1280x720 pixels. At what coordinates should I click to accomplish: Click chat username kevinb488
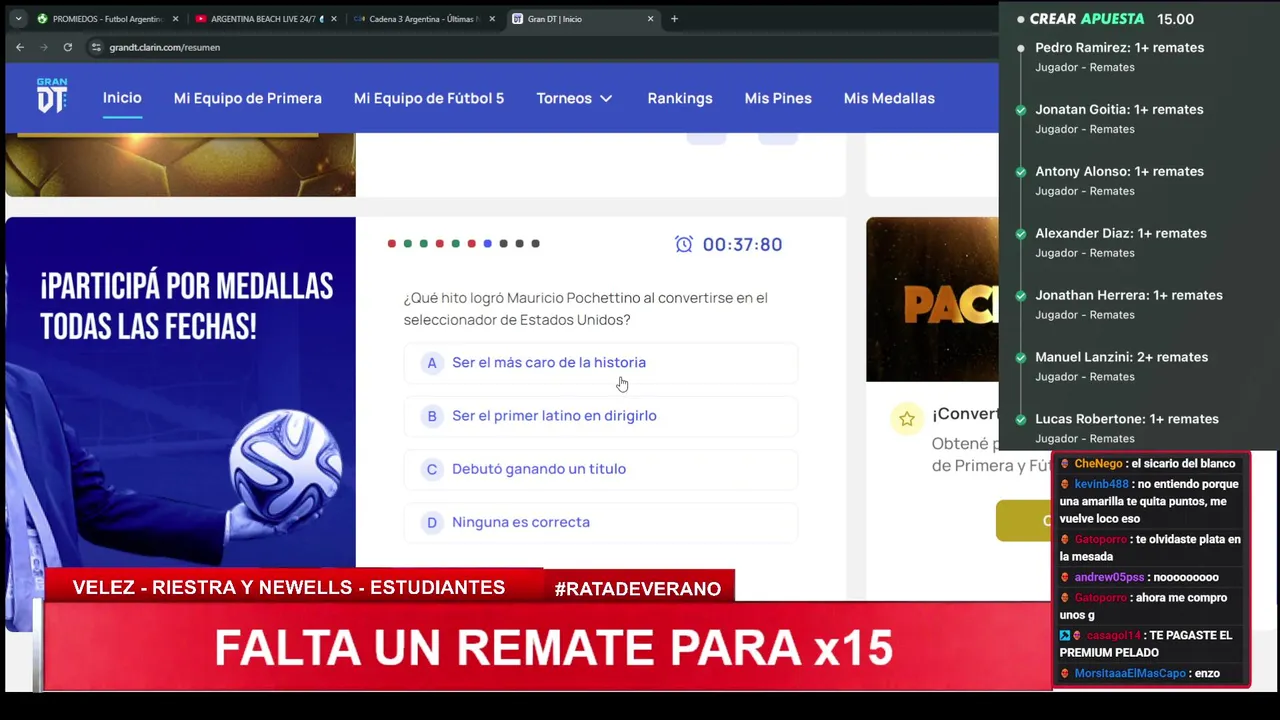point(1101,484)
